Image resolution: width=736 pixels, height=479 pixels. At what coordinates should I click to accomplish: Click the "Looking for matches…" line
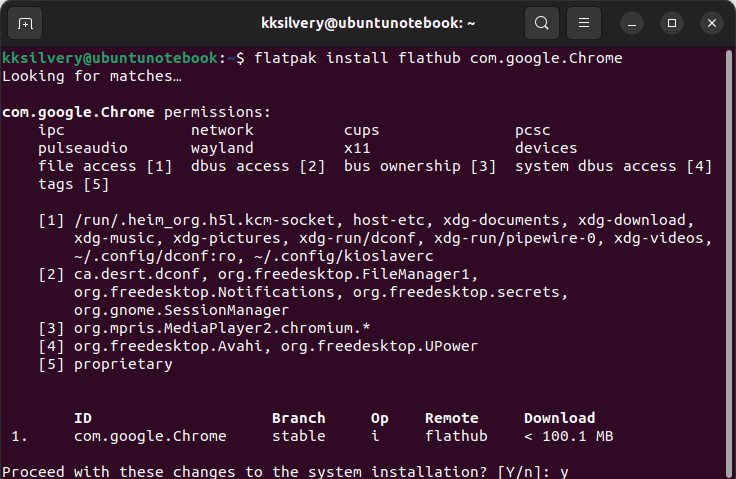tap(92, 76)
